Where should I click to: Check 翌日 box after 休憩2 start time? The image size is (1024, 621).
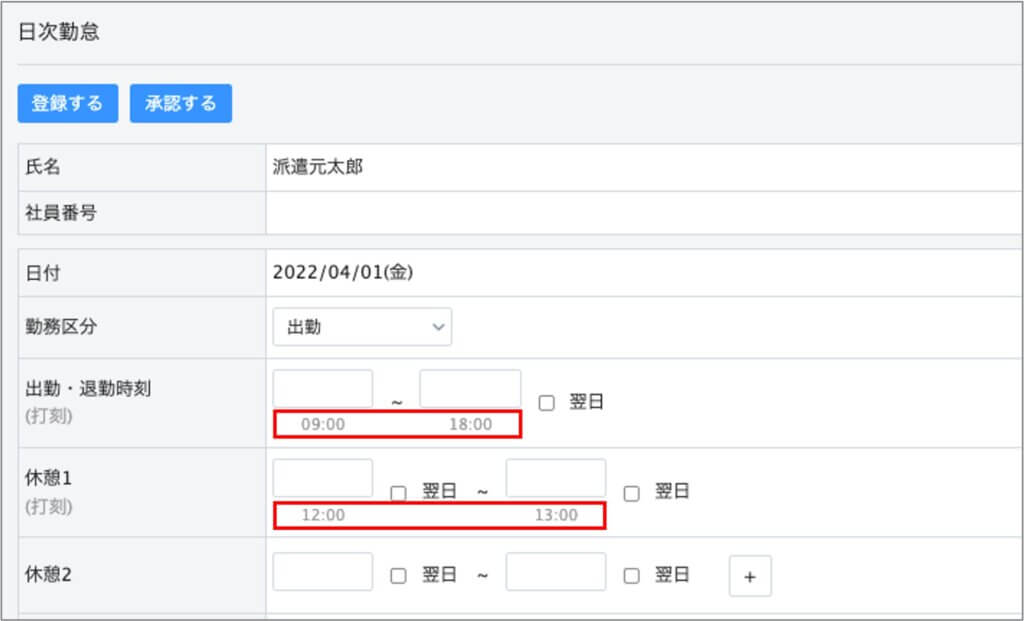click(398, 575)
